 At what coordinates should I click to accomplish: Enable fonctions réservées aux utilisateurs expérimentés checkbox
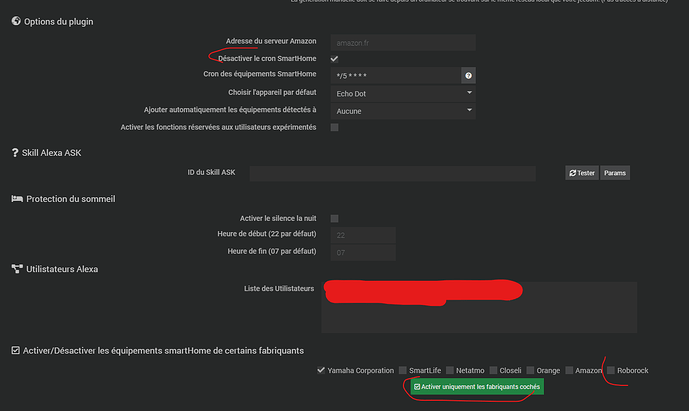click(334, 127)
